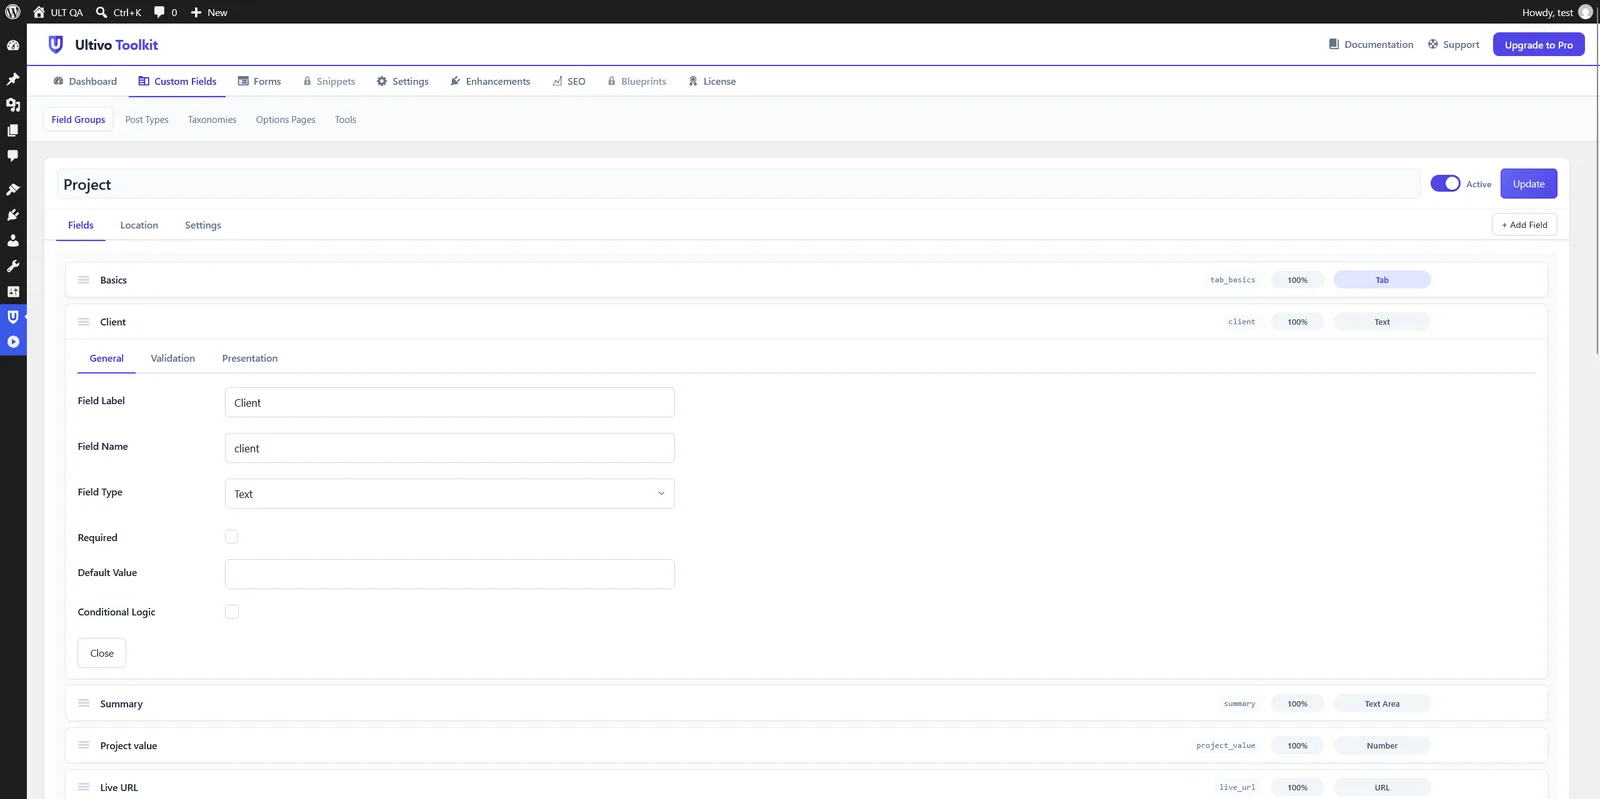Click the drag handle of Project value field
The height and width of the screenshot is (799, 1600).
pyautogui.click(x=84, y=746)
